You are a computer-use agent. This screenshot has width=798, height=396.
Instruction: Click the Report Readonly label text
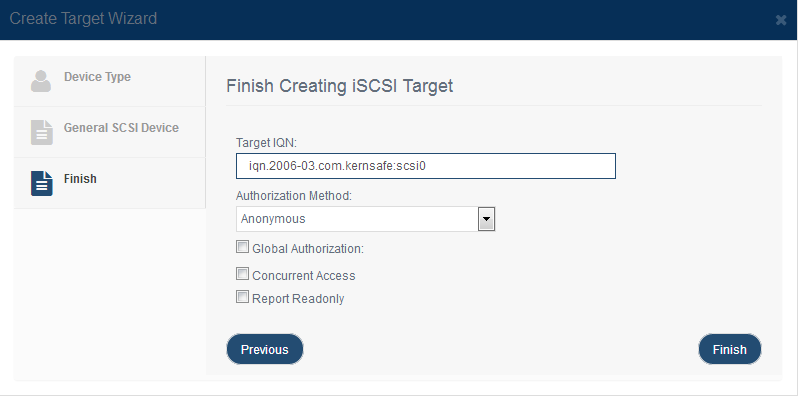click(x=298, y=299)
